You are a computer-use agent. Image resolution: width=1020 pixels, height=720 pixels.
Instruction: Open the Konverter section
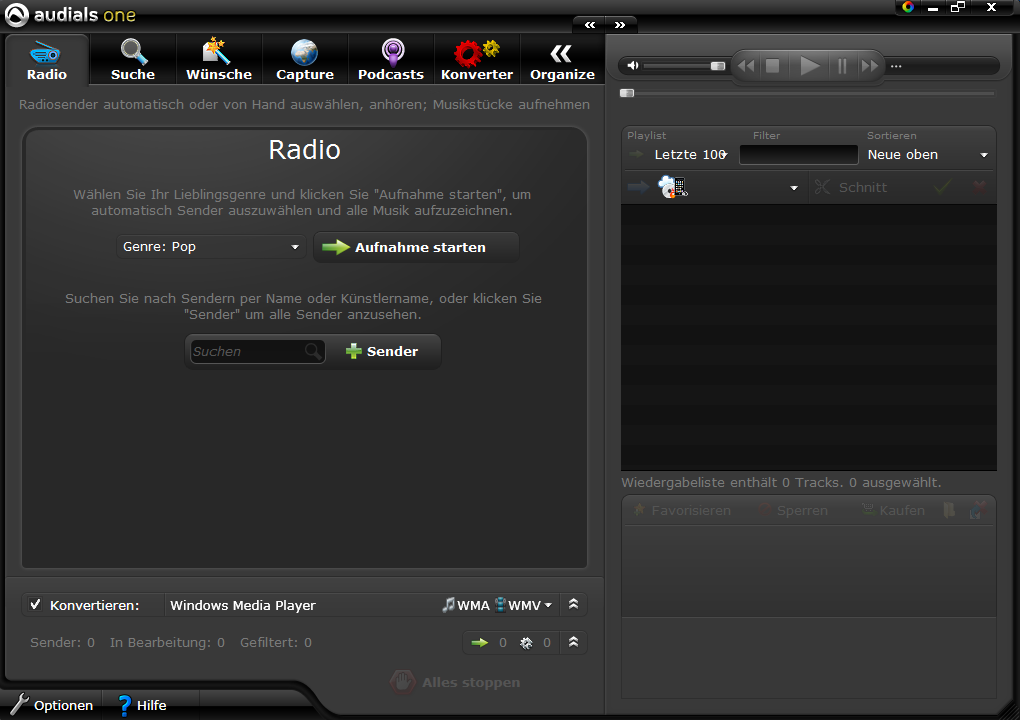[x=477, y=60]
